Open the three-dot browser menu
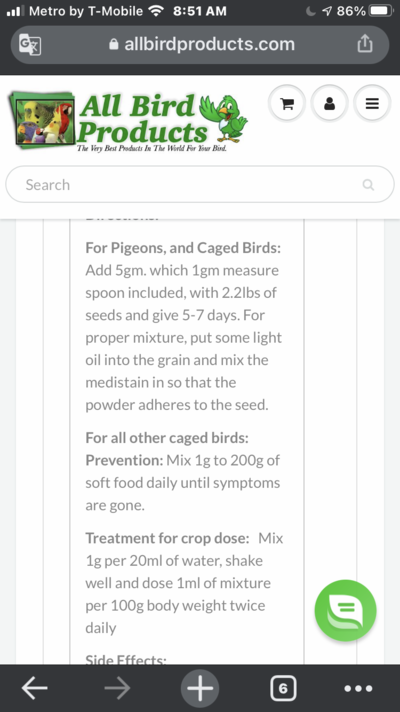400x712 pixels. [358, 688]
